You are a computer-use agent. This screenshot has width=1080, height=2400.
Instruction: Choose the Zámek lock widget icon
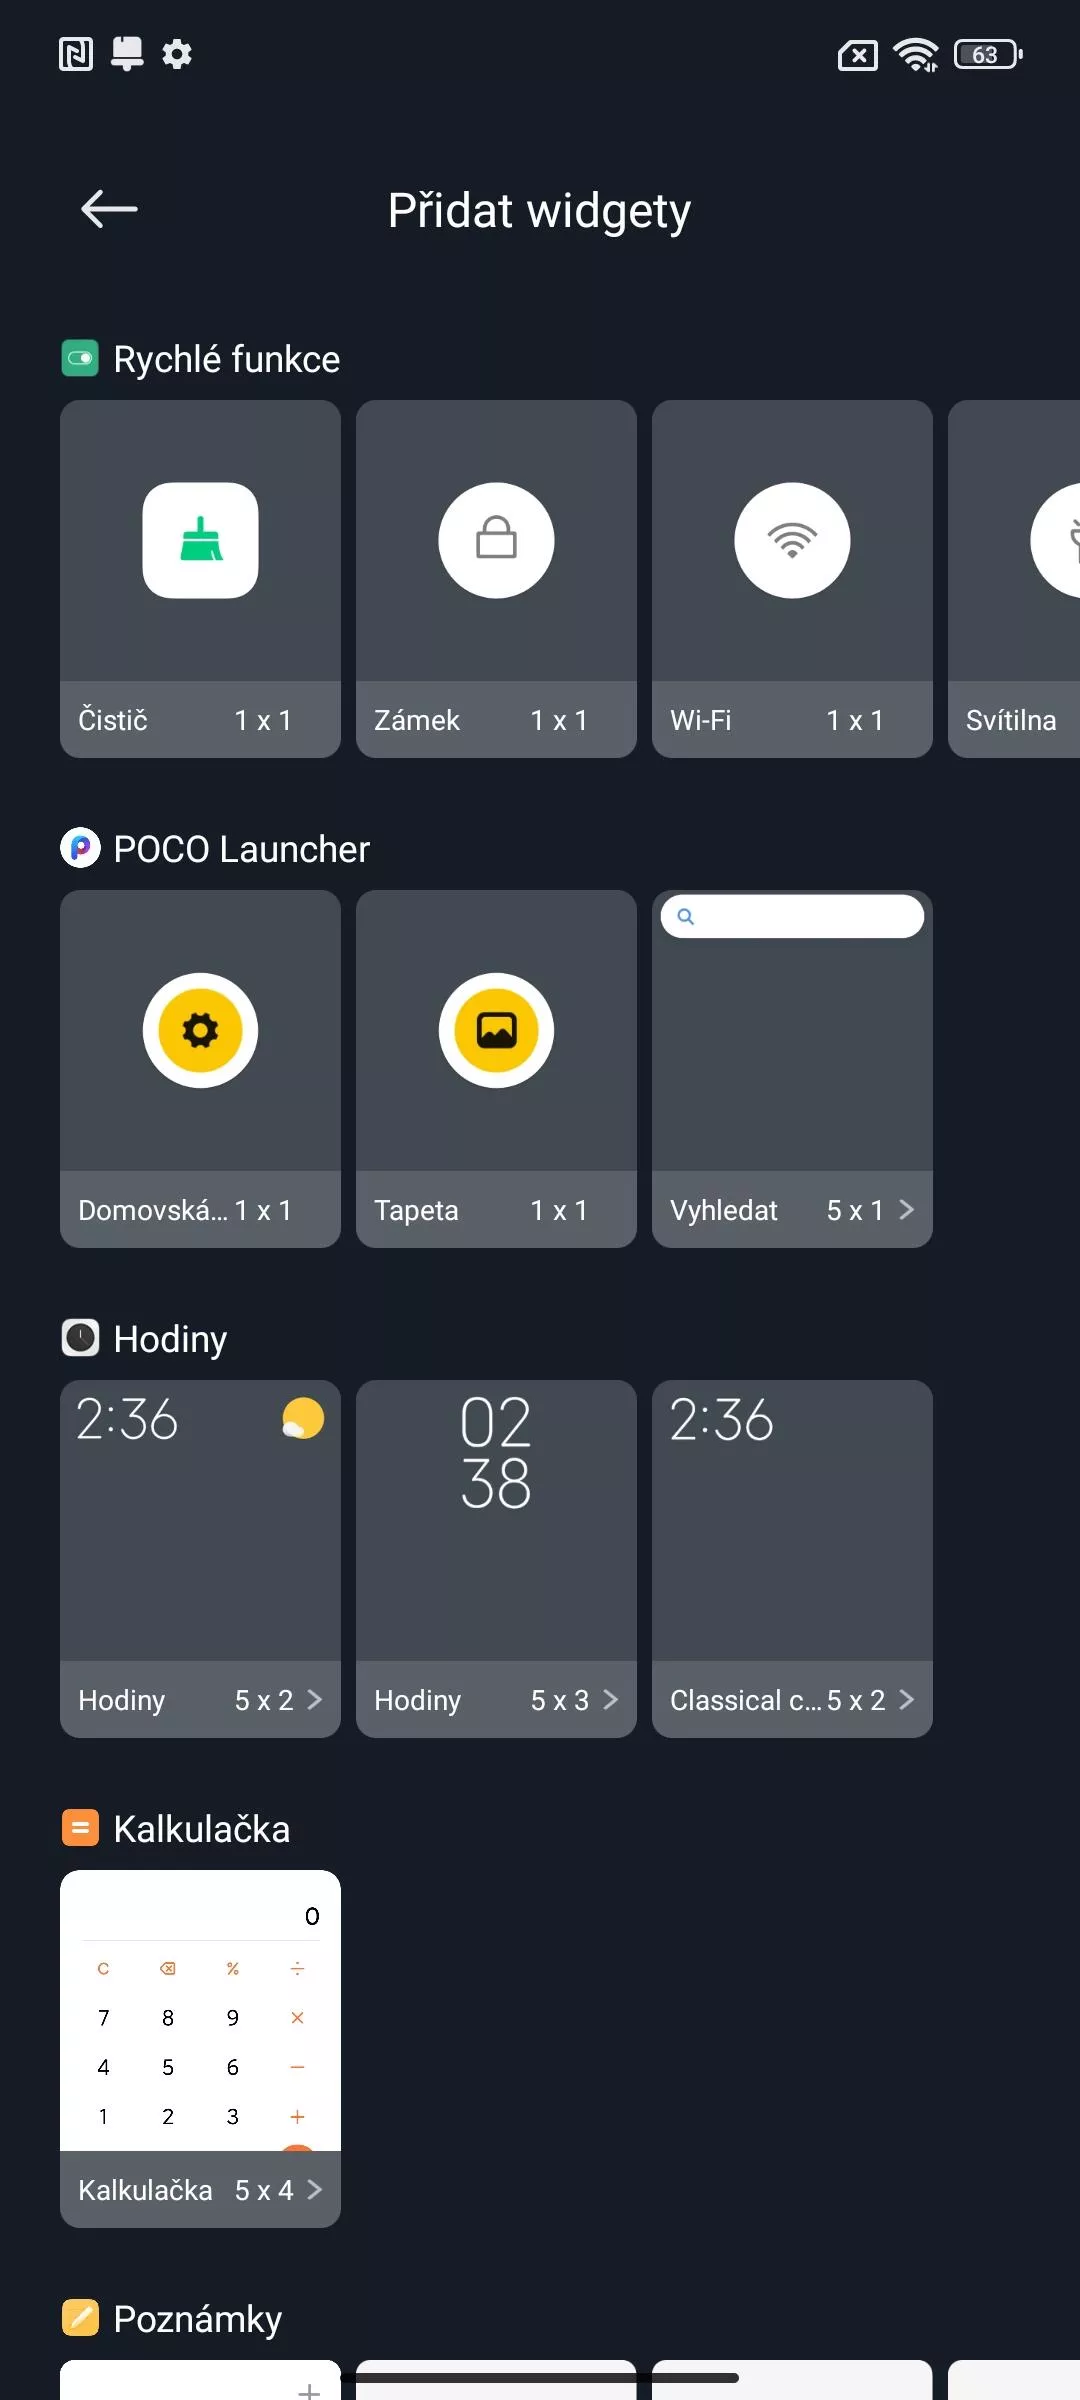pos(496,540)
